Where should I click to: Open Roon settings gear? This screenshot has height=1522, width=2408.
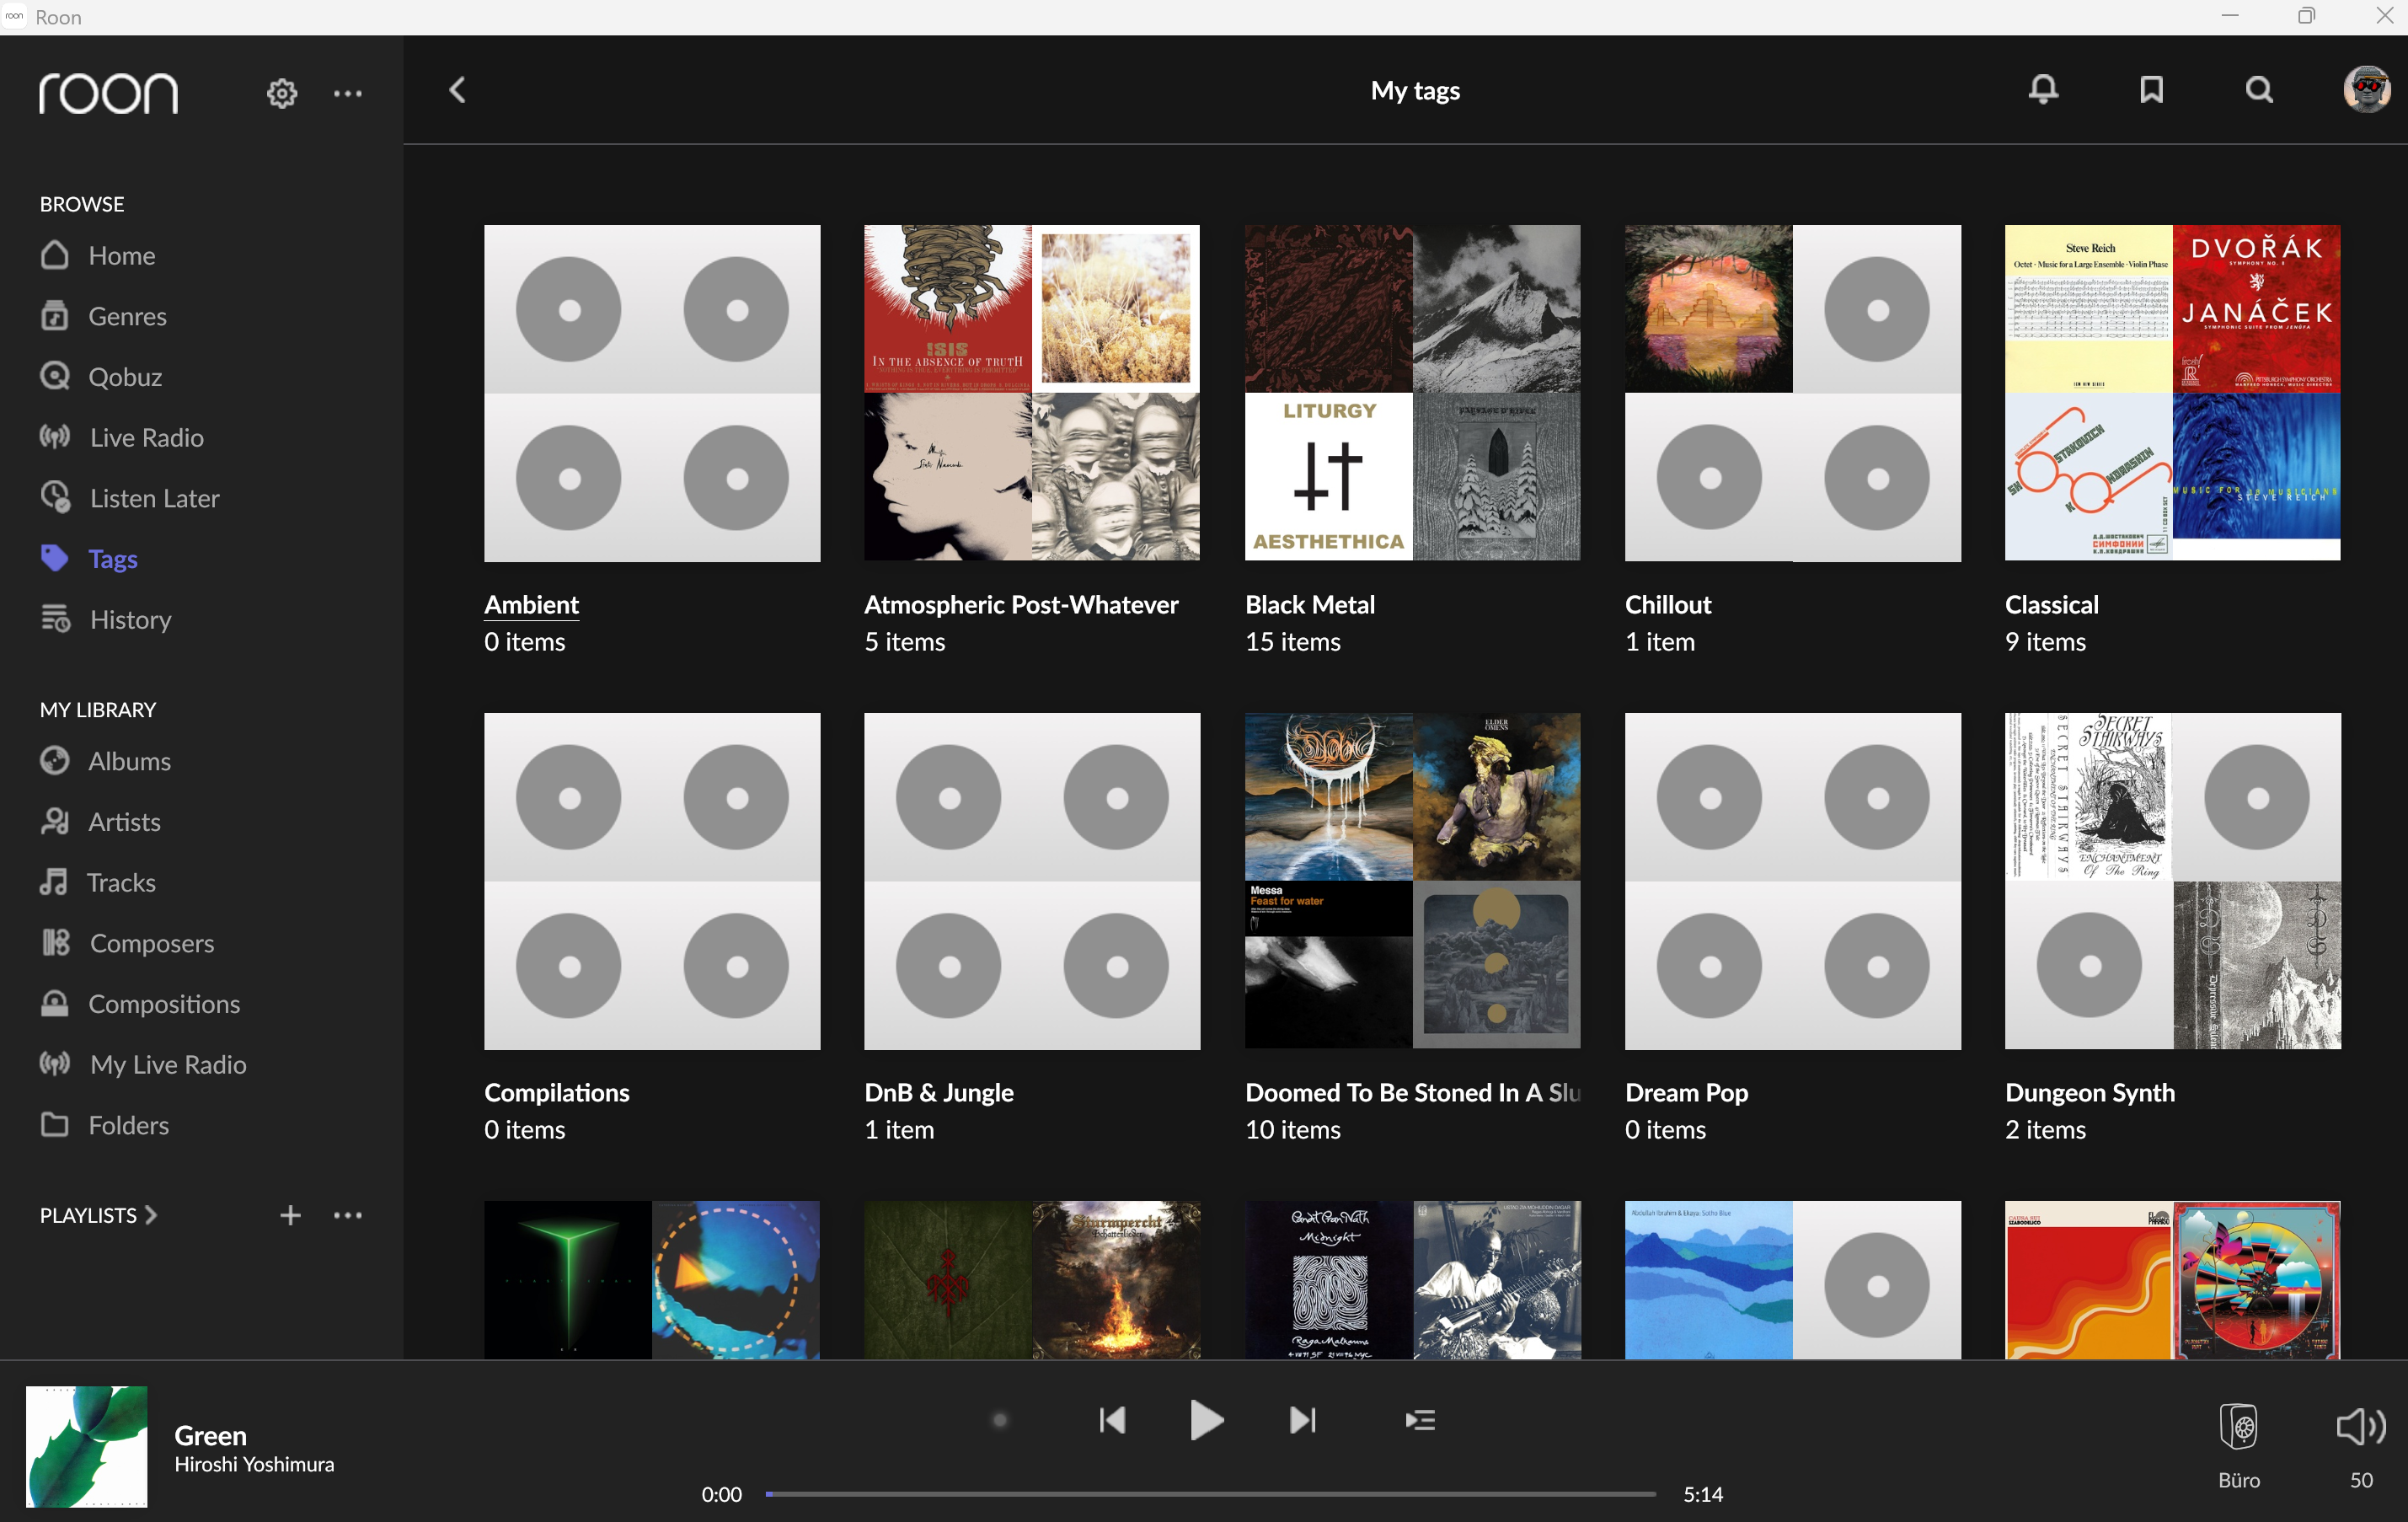282,93
